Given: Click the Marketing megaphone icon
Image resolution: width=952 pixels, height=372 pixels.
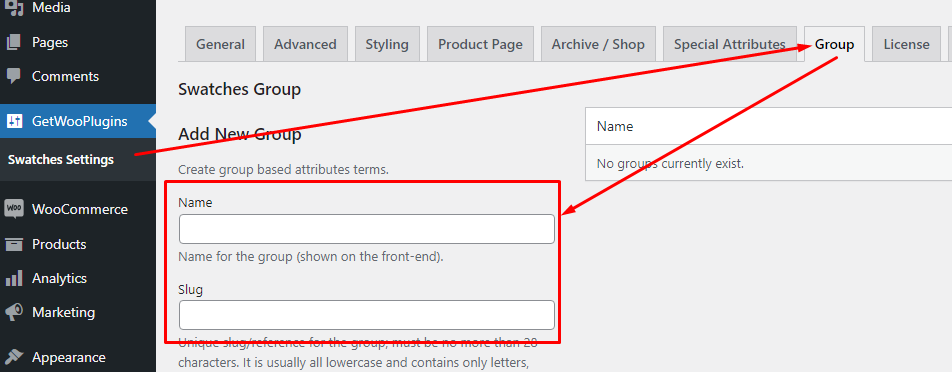Looking at the screenshot, I should 14,313.
